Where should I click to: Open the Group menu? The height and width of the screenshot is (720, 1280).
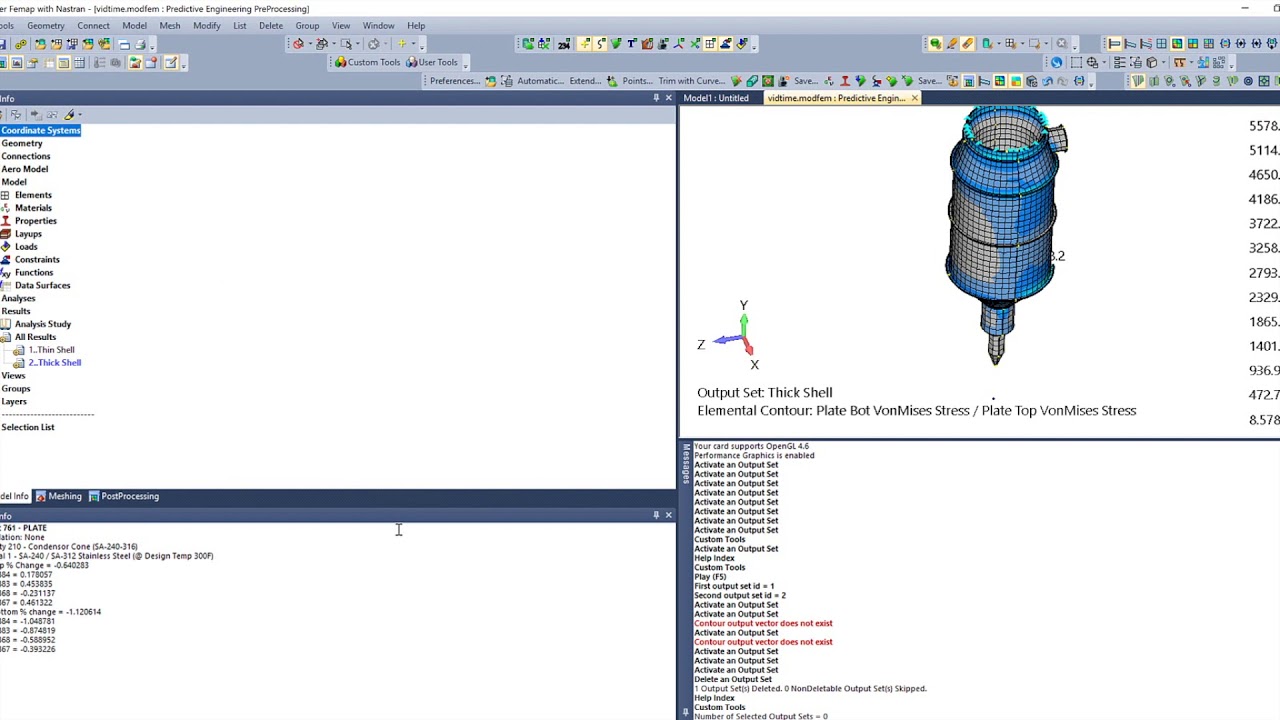[307, 25]
